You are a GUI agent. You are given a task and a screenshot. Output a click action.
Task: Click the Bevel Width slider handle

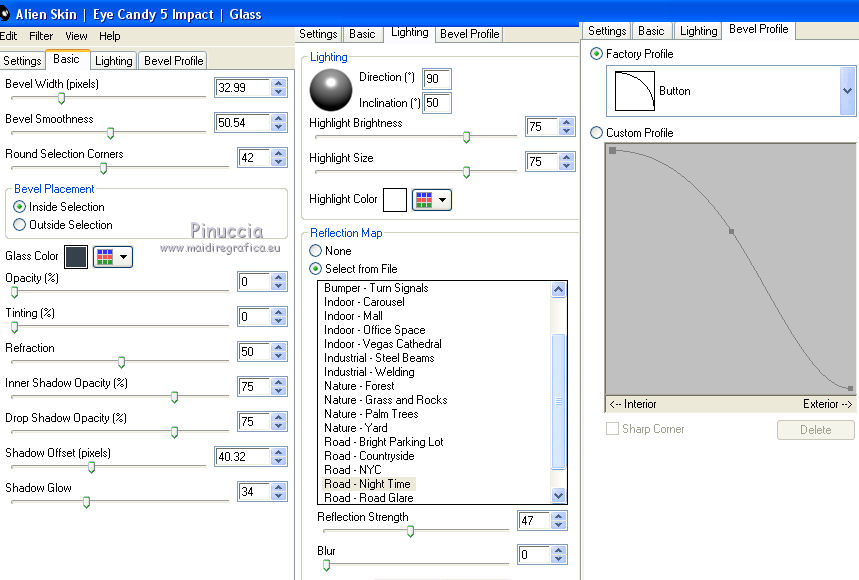click(x=61, y=98)
